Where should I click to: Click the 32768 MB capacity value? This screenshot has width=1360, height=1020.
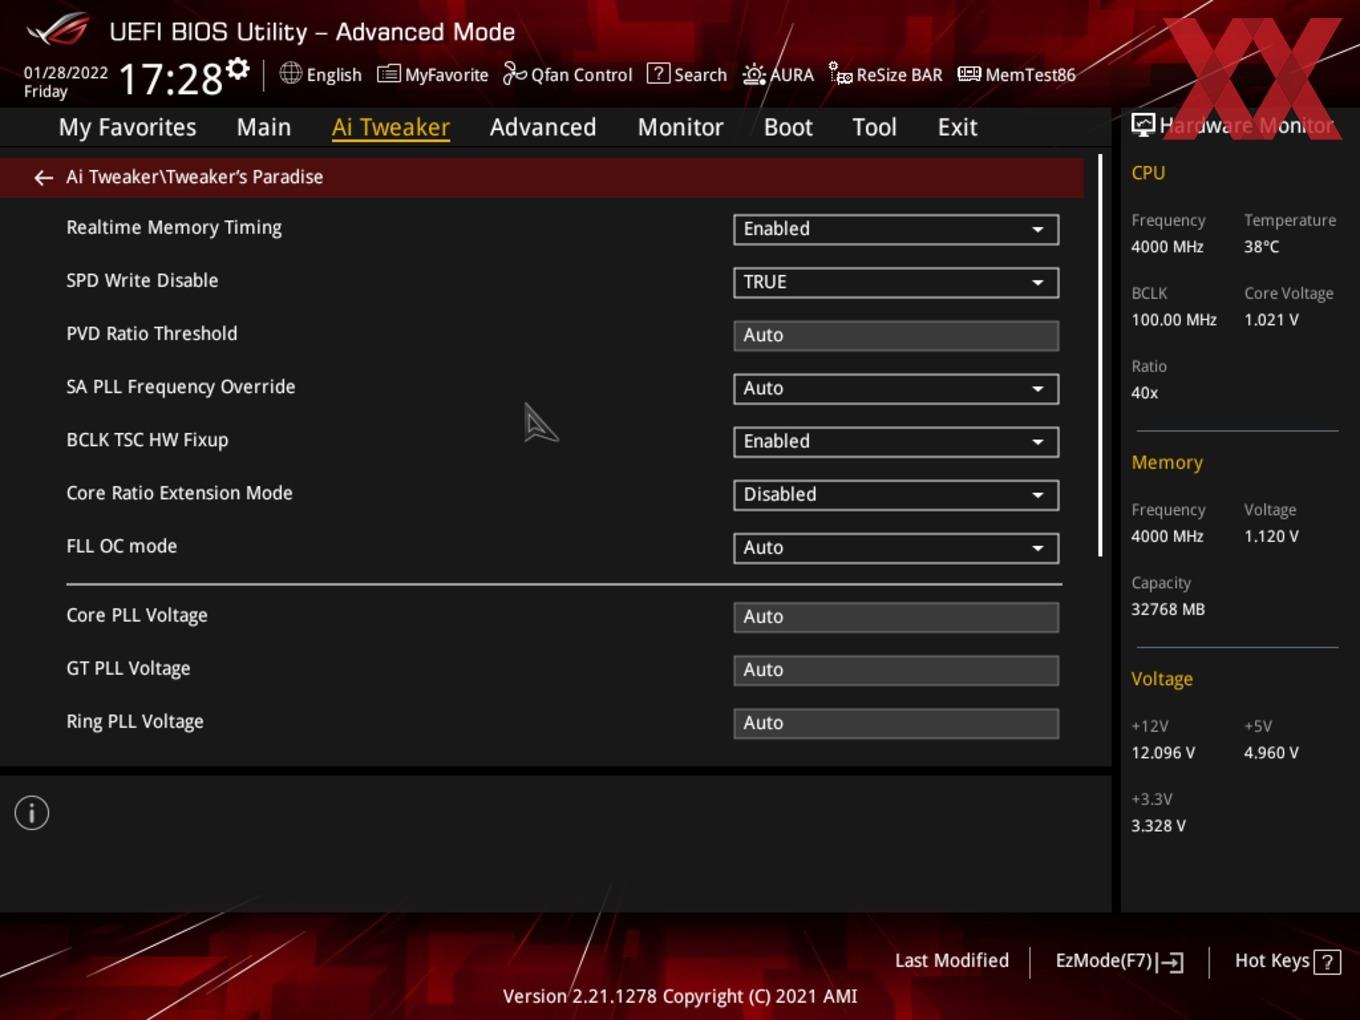(x=1168, y=609)
